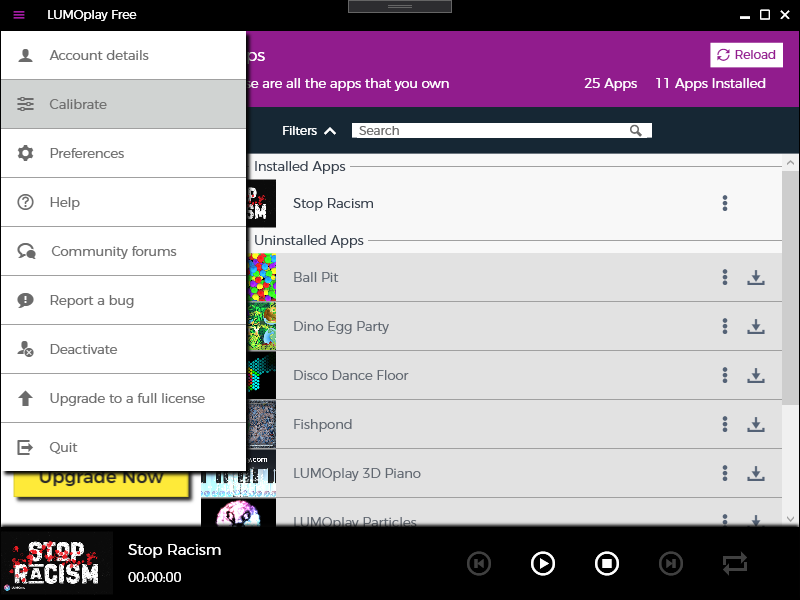Open Preferences
Screen dimensions: 800x600
point(123,153)
